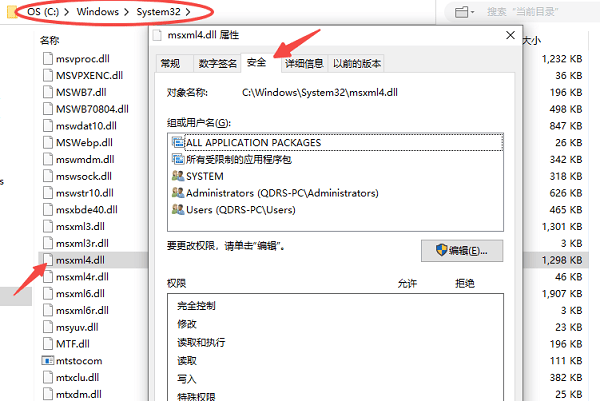Viewport: 600px width, 401px height.
Task: Click System32 in the address bar path
Action: tap(158, 12)
